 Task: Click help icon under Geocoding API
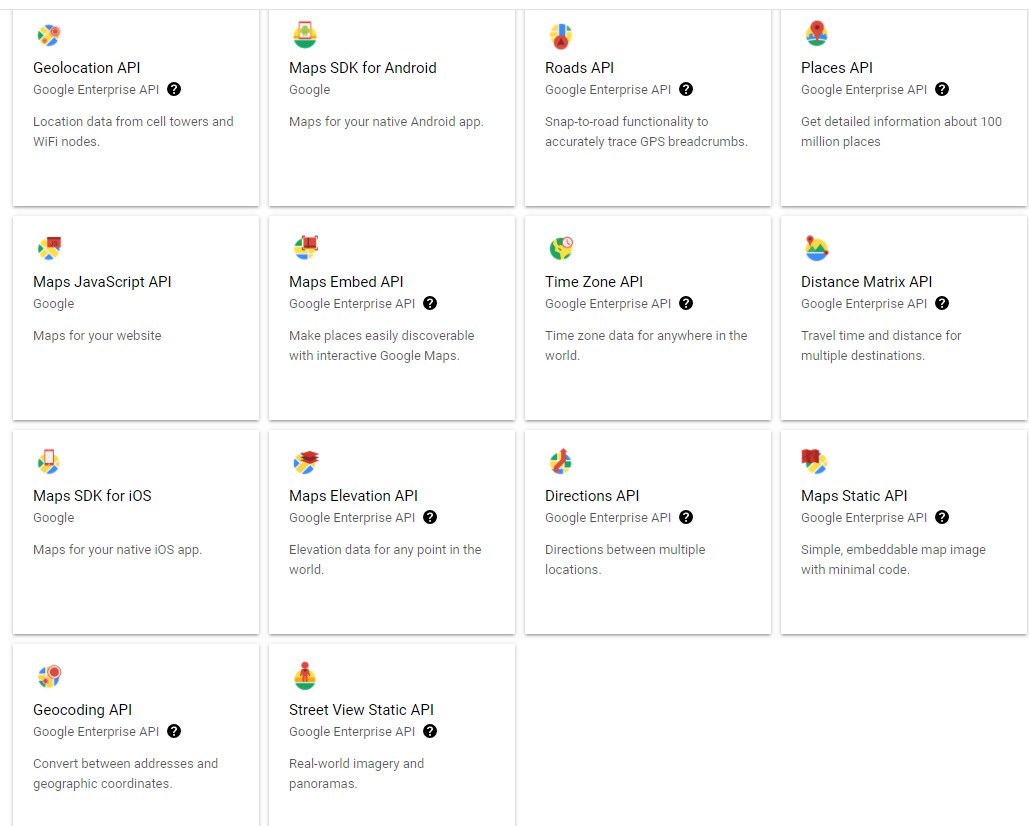[174, 731]
